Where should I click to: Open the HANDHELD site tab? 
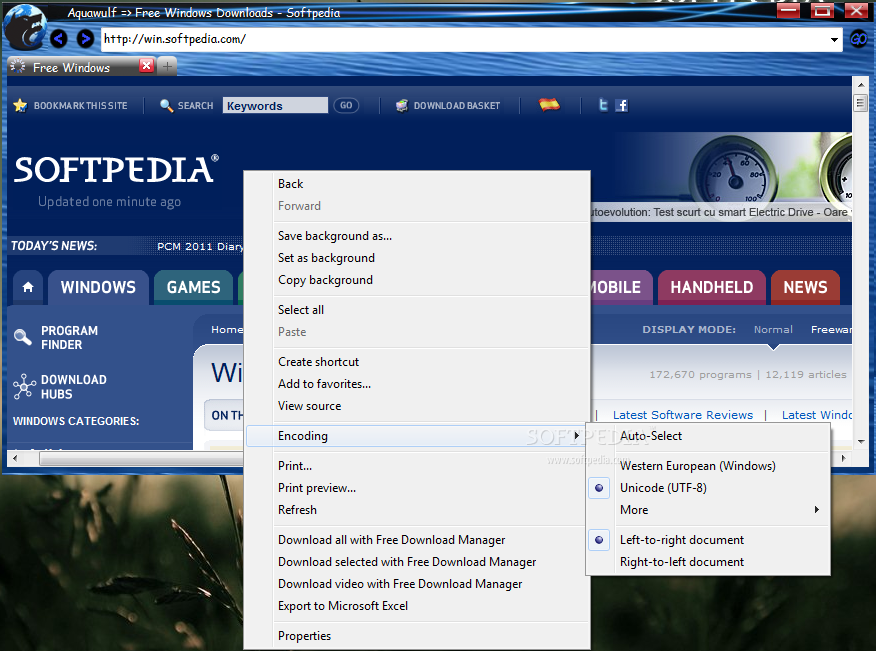(712, 287)
